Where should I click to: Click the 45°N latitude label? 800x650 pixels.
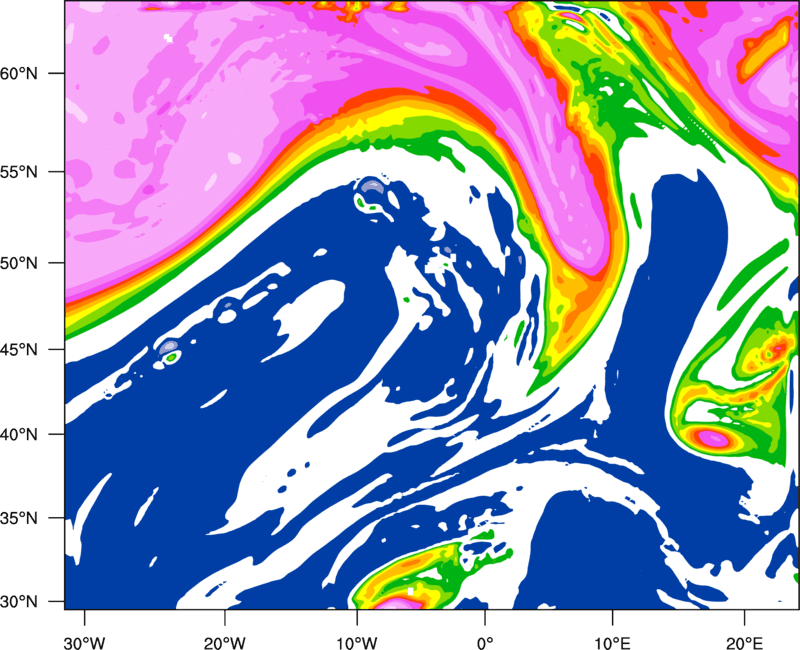click(19, 350)
